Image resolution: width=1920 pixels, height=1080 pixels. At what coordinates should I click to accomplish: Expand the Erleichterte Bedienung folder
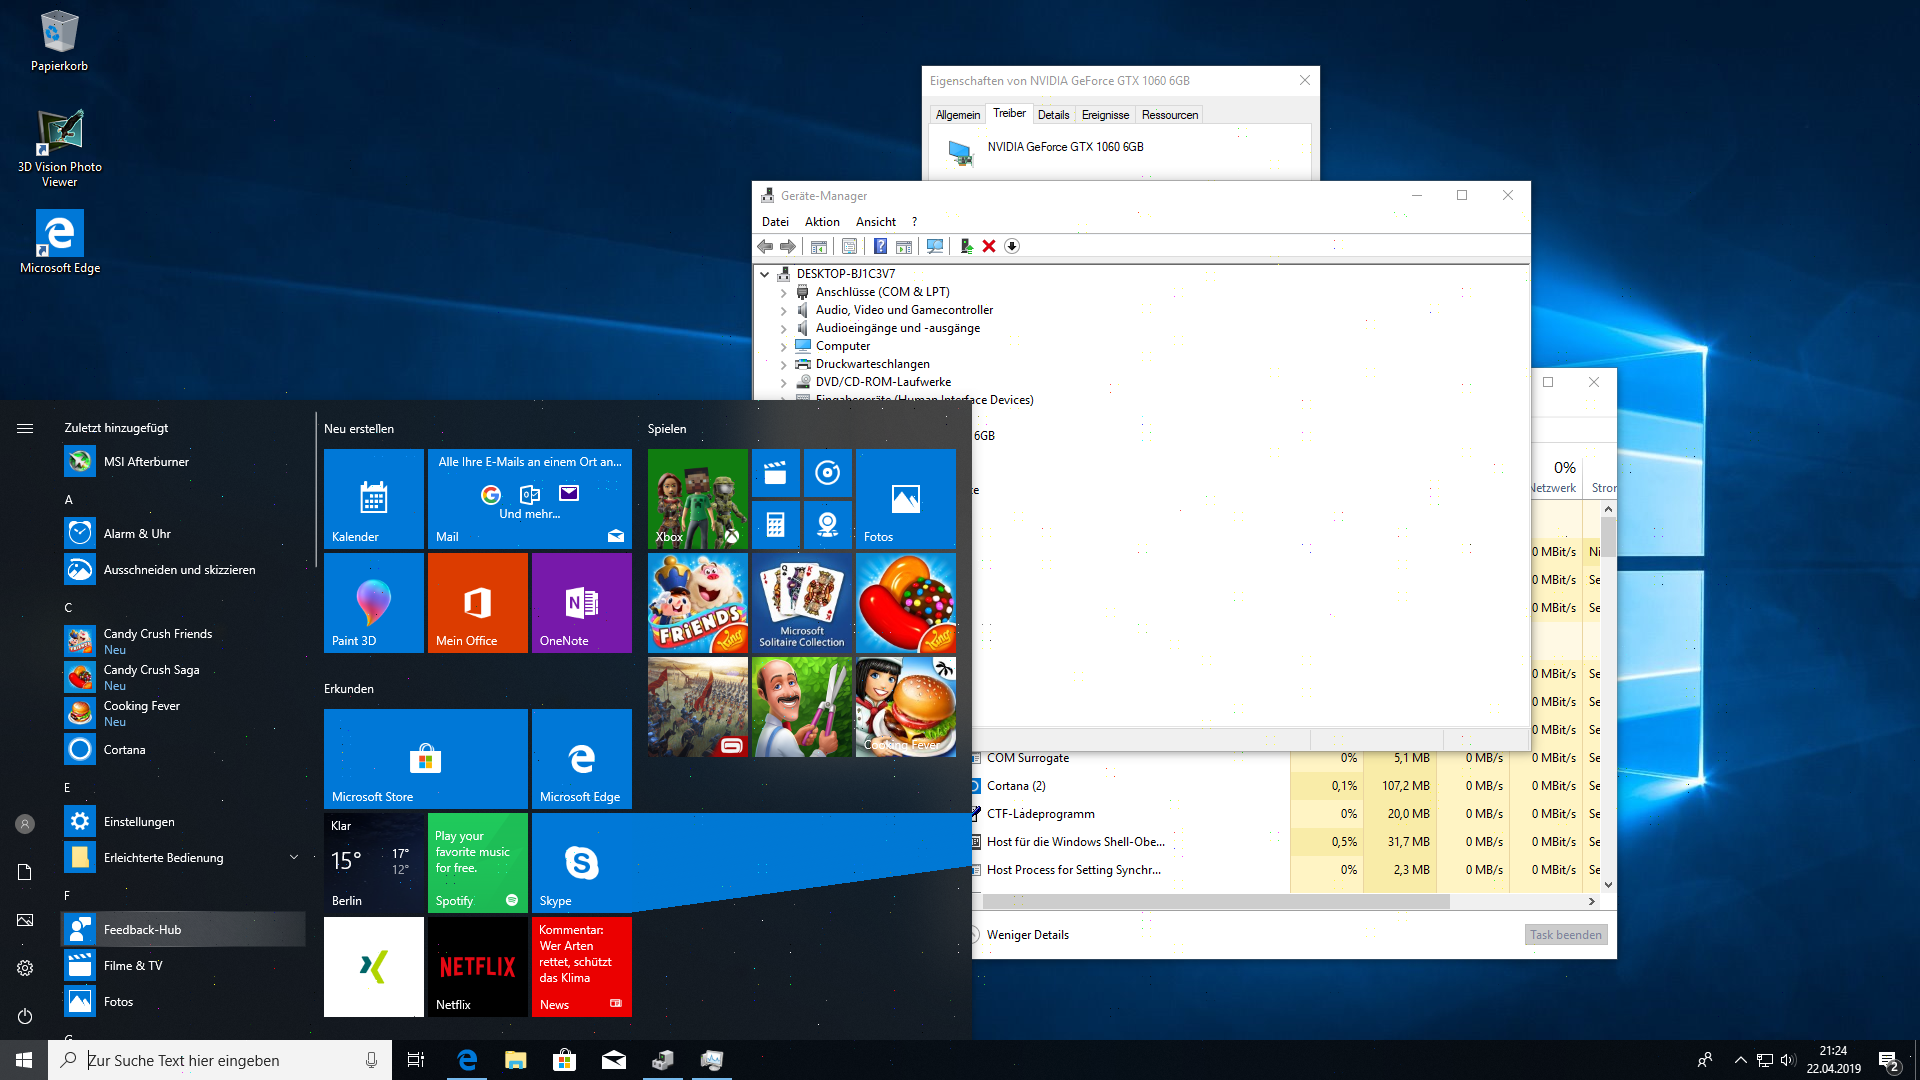point(294,858)
